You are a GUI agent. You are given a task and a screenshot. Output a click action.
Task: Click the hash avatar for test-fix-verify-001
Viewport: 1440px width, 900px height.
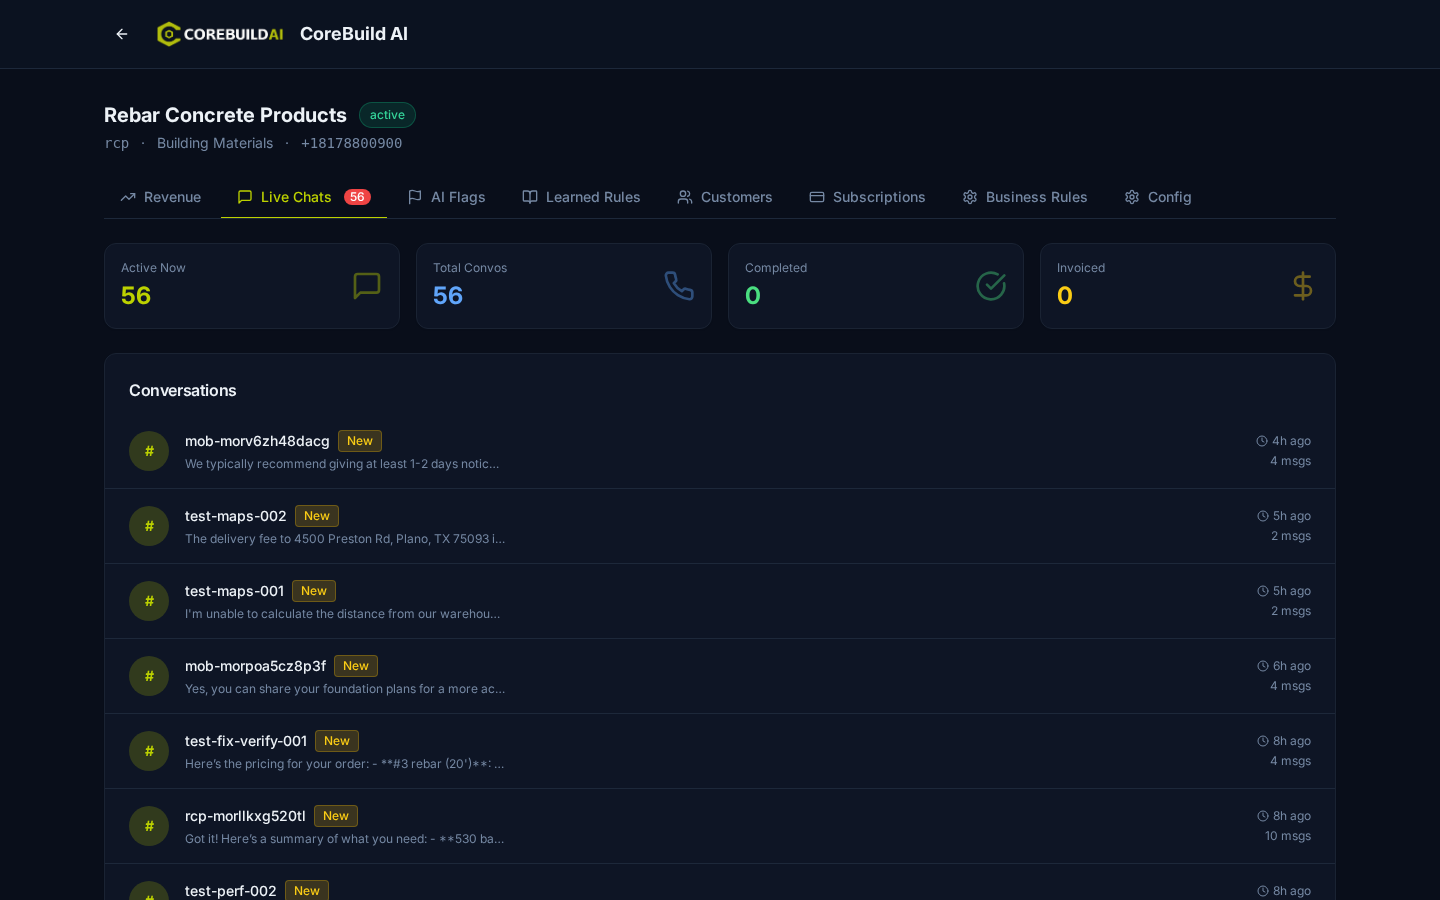tap(149, 751)
